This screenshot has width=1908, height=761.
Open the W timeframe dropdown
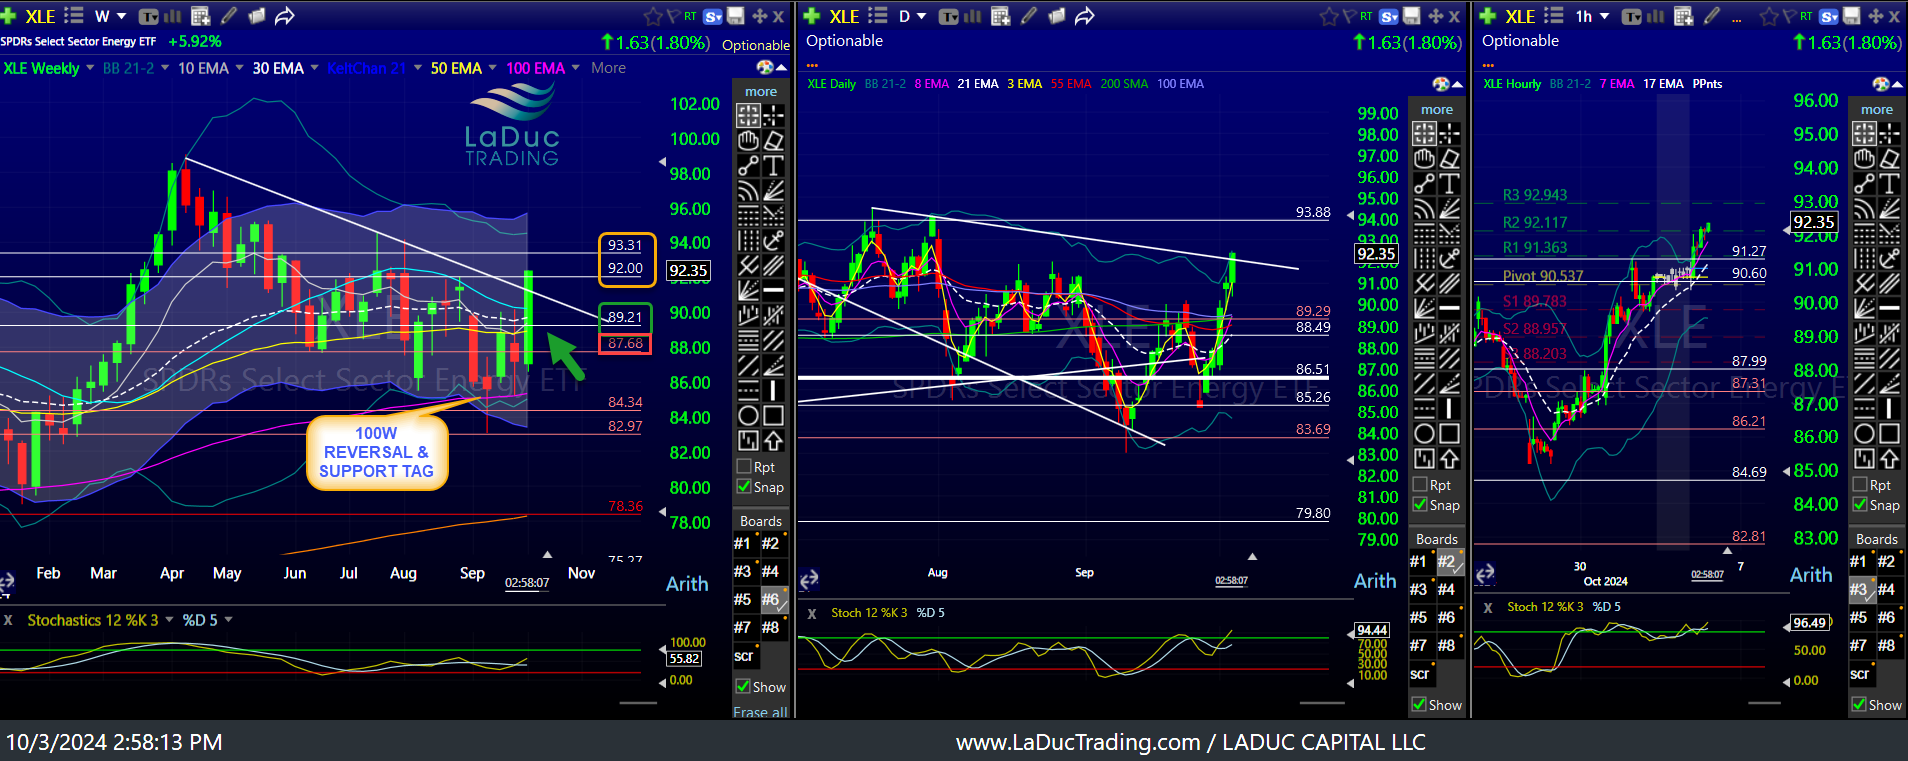[110, 16]
